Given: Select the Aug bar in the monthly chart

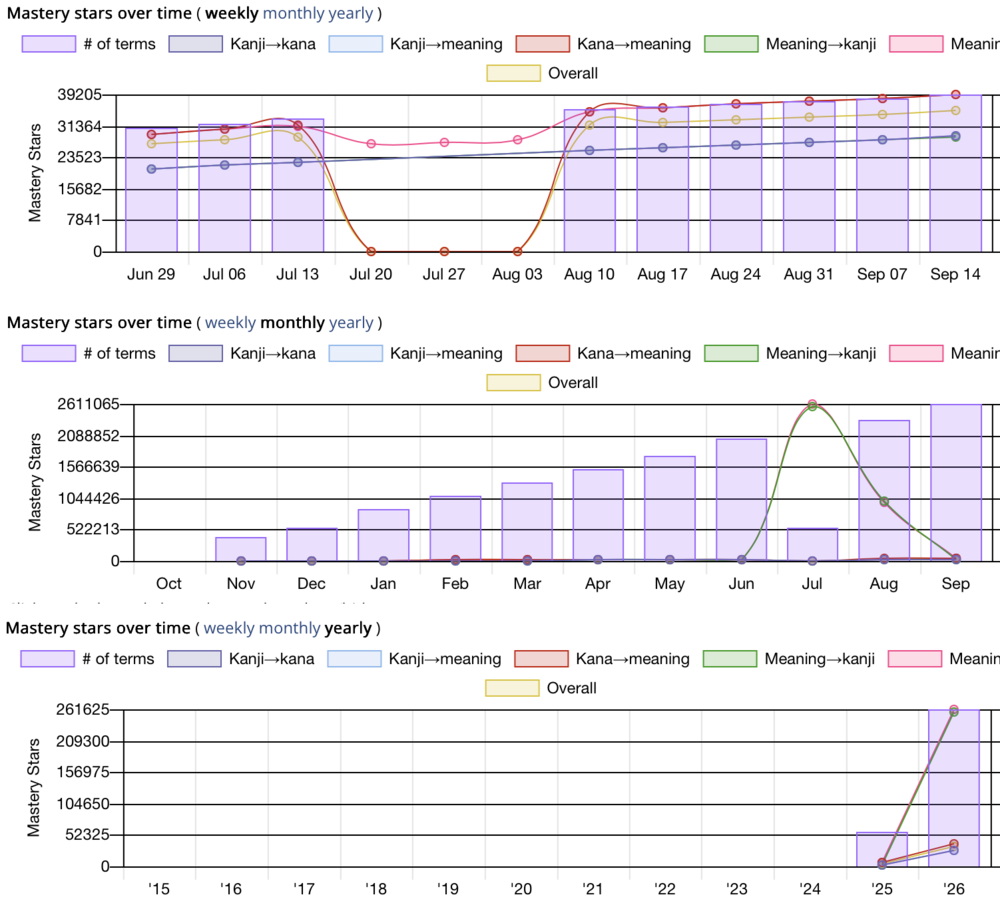Looking at the screenshot, I should coord(884,491).
